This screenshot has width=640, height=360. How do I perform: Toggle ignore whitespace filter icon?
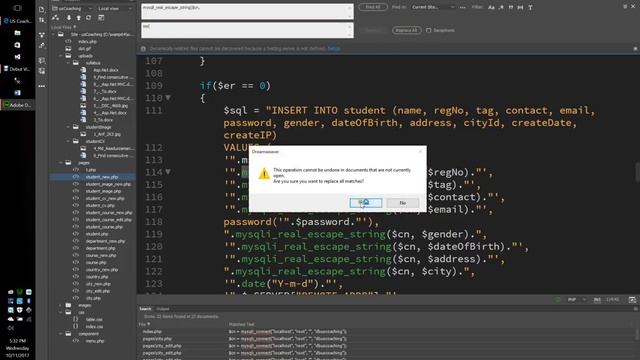[x=520, y=7]
